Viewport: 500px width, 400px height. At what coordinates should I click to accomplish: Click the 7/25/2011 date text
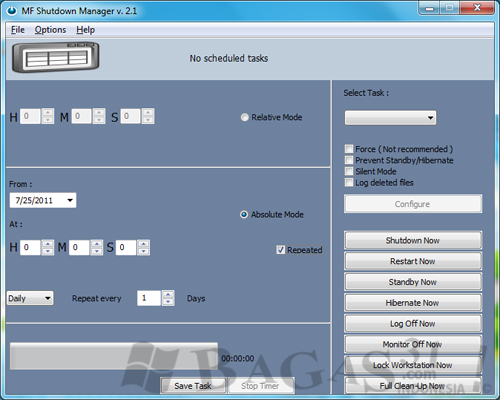click(34, 200)
